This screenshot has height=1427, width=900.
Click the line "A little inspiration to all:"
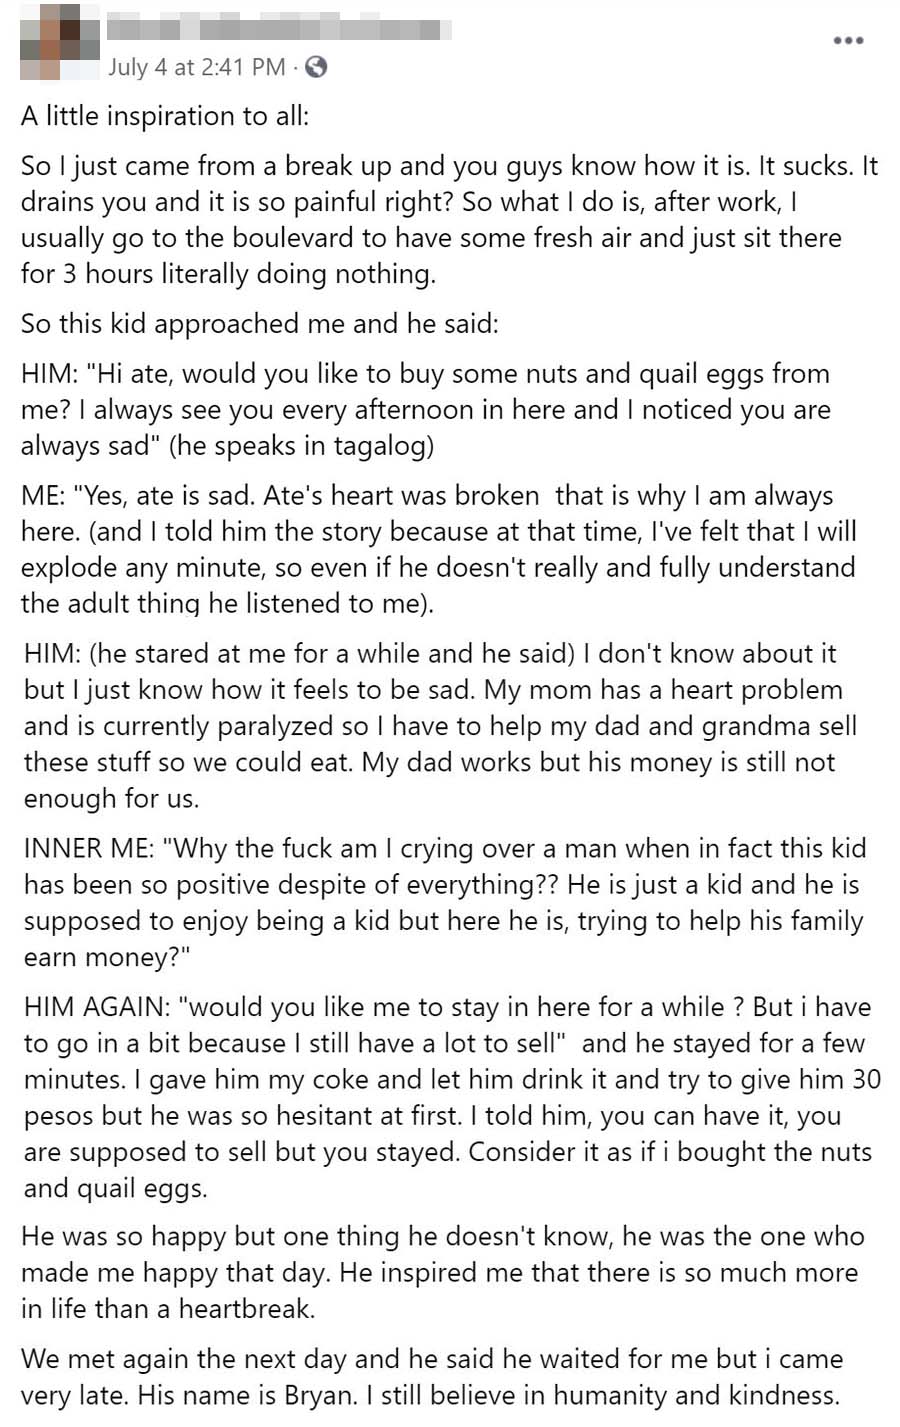pos(165,116)
